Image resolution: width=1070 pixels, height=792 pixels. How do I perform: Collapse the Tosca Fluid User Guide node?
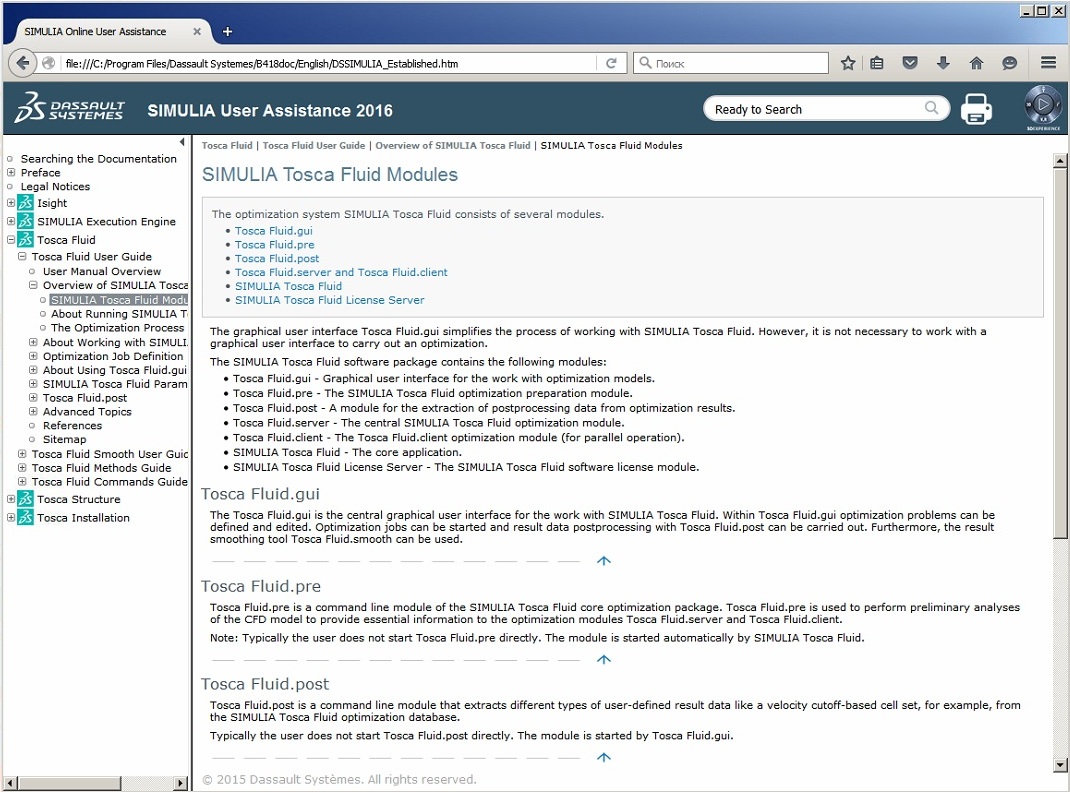click(x=22, y=257)
